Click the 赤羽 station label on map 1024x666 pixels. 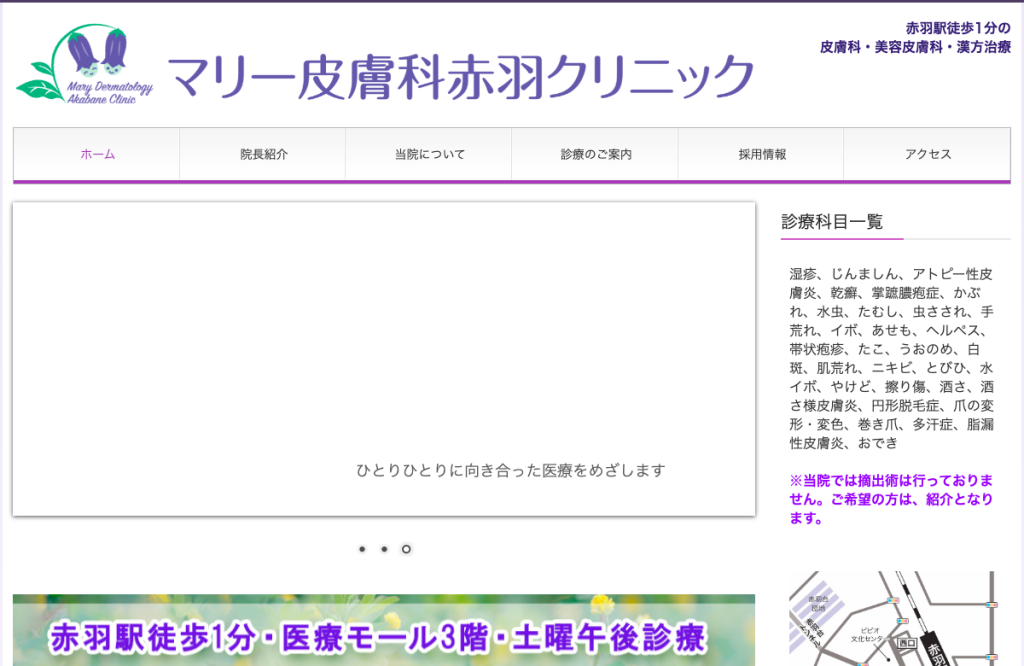pos(934,652)
